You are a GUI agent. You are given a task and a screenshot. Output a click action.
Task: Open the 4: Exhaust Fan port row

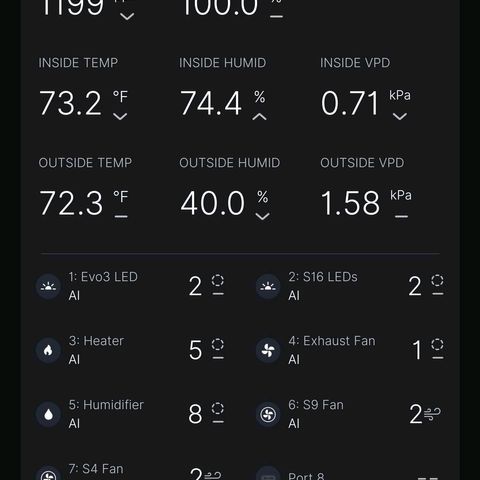(350, 350)
